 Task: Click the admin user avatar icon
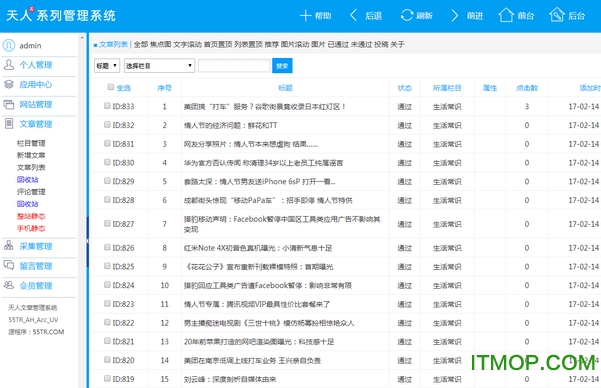pyautogui.click(x=9, y=45)
